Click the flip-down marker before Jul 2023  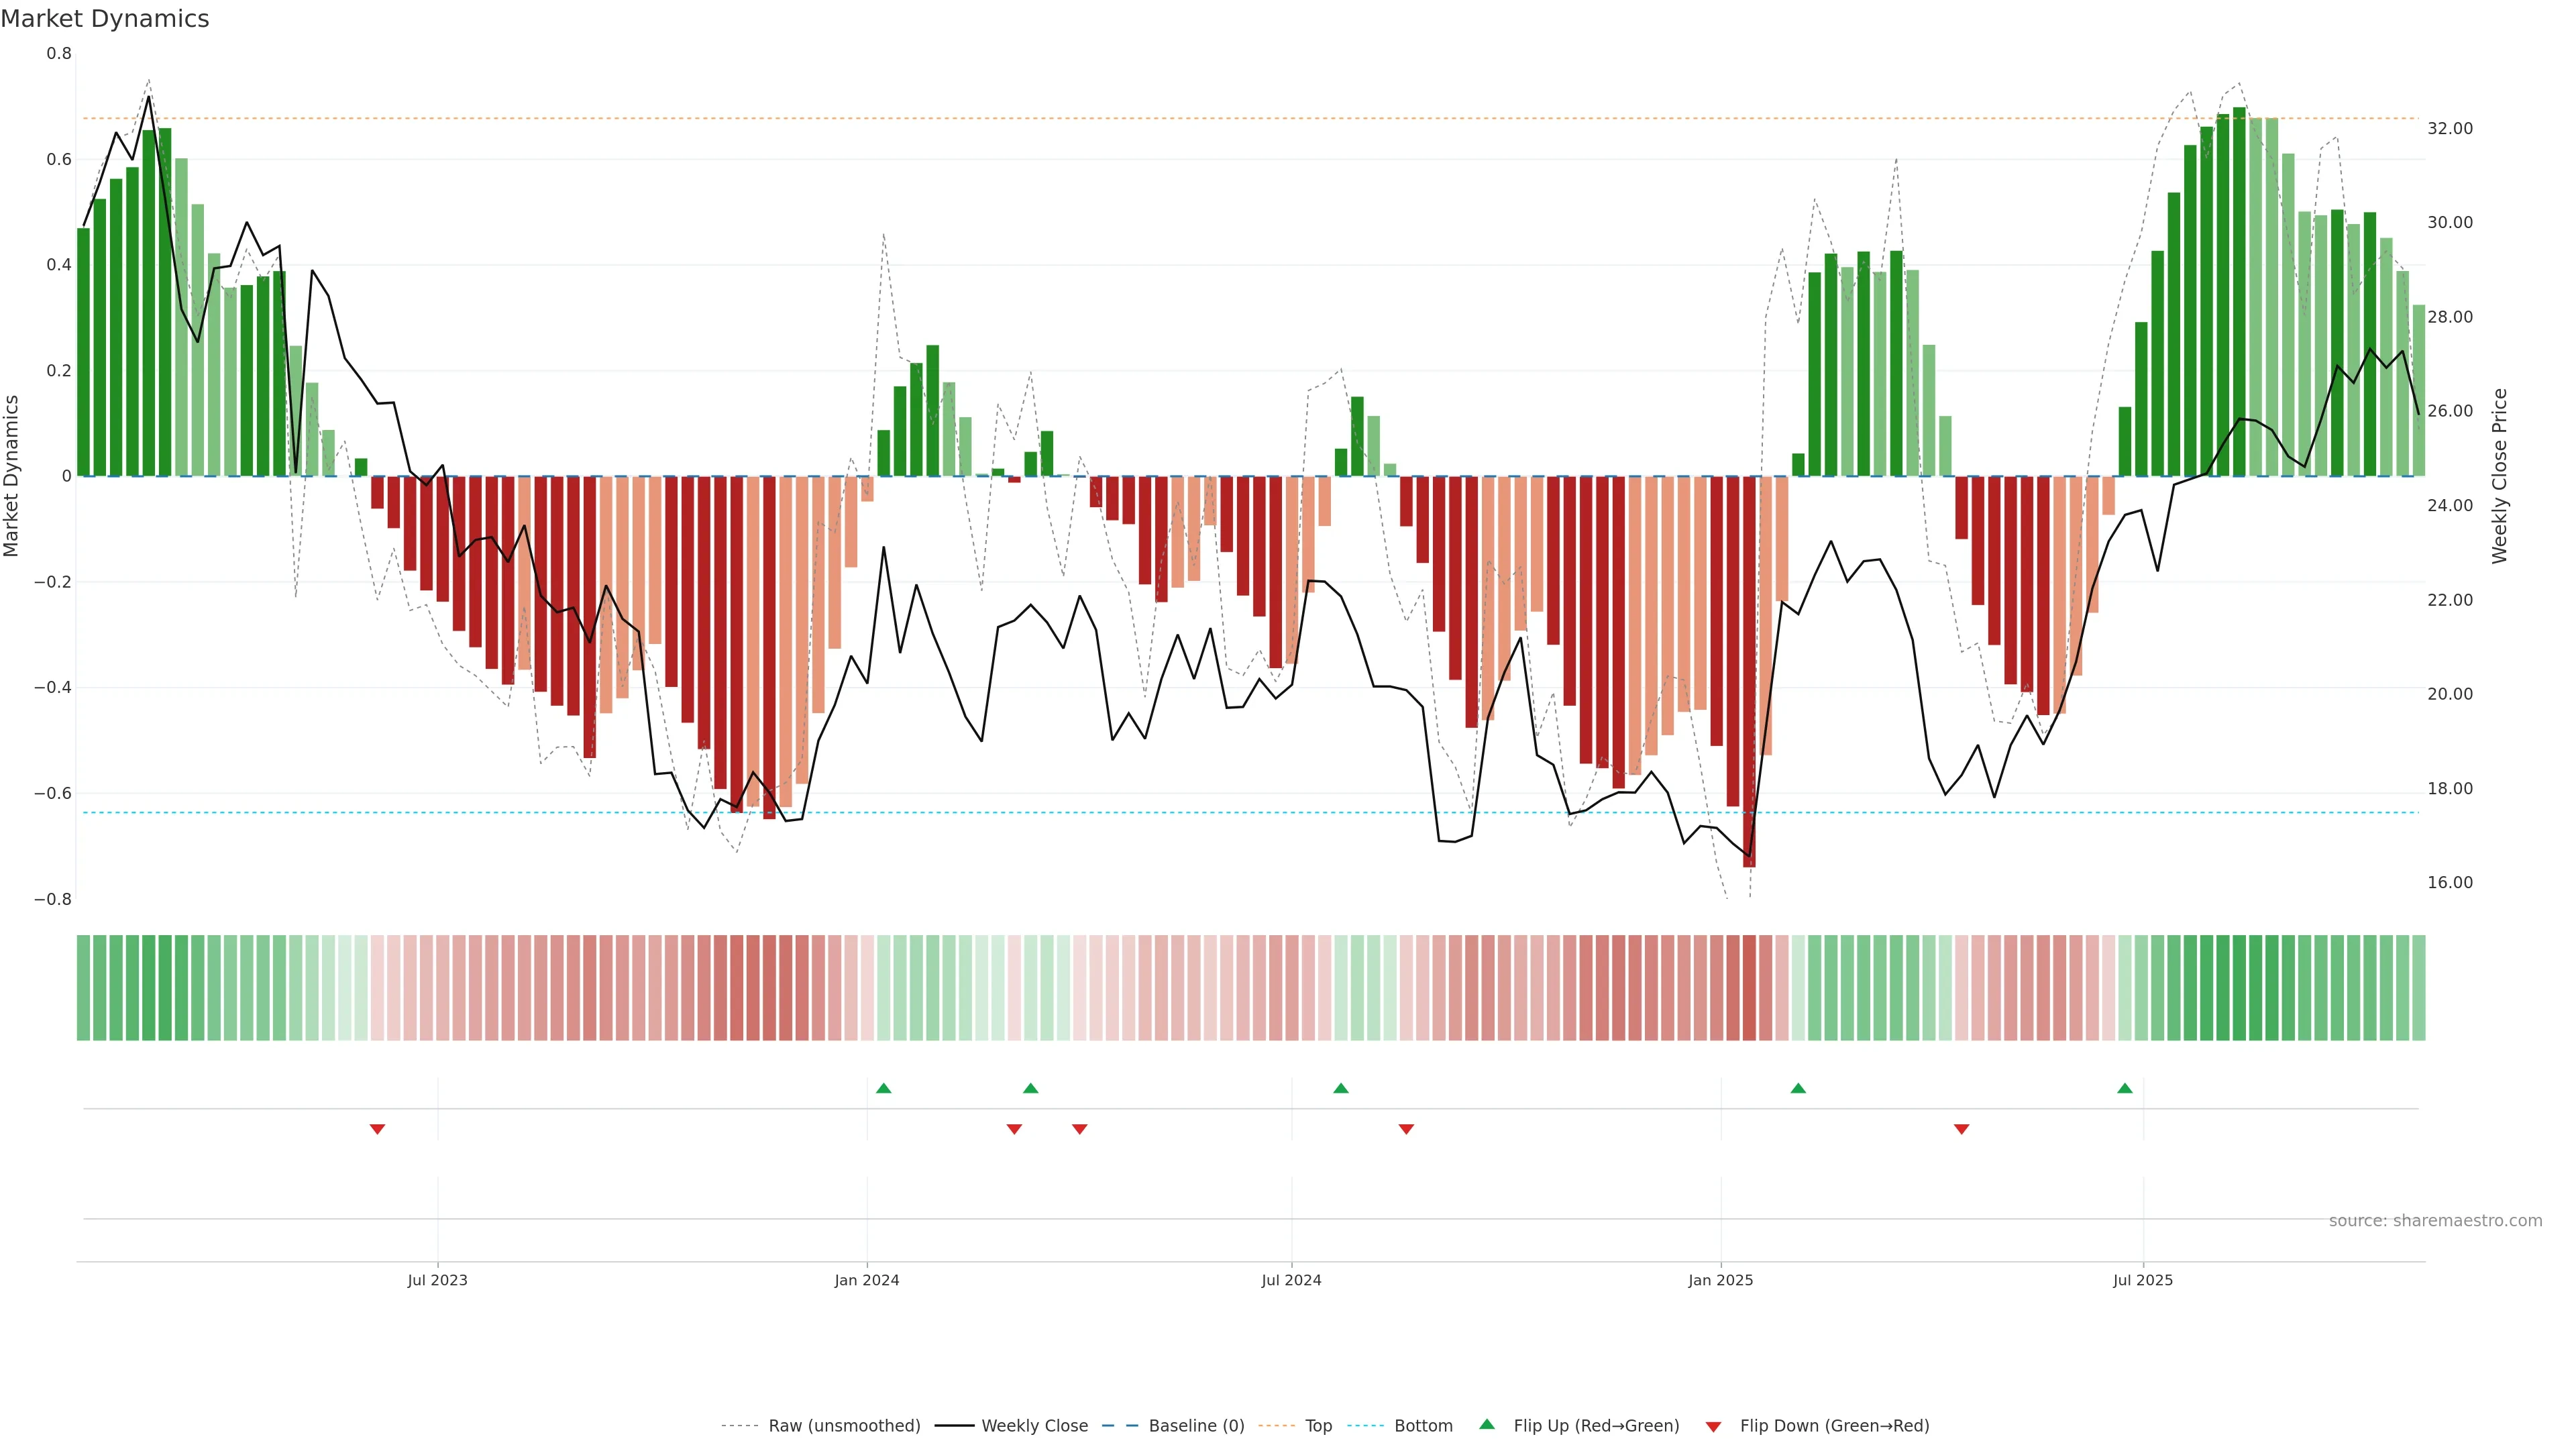377,1129
